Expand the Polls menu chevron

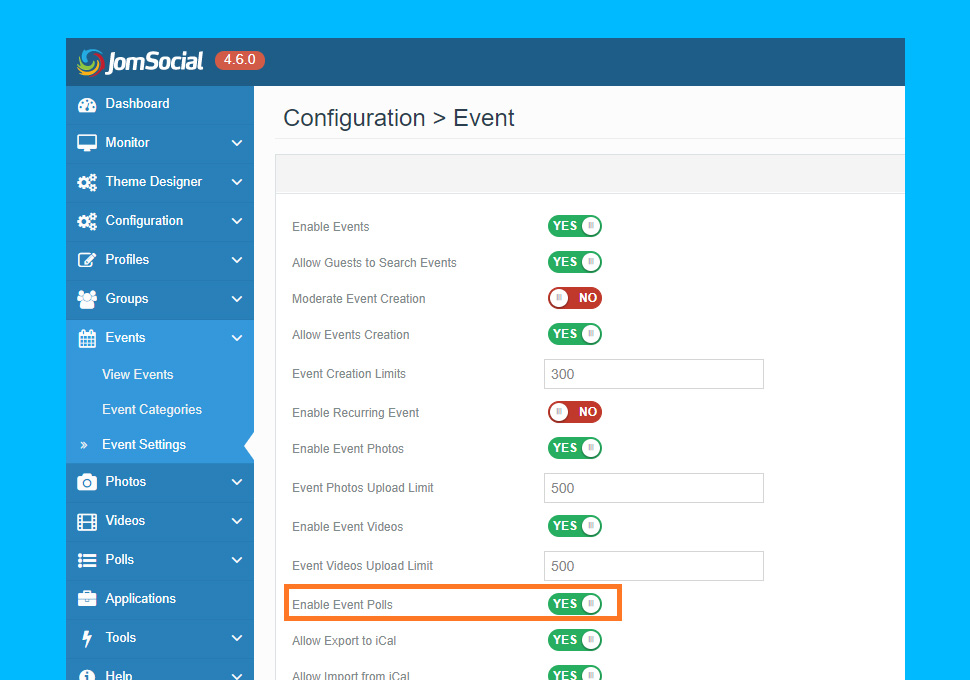tap(237, 560)
